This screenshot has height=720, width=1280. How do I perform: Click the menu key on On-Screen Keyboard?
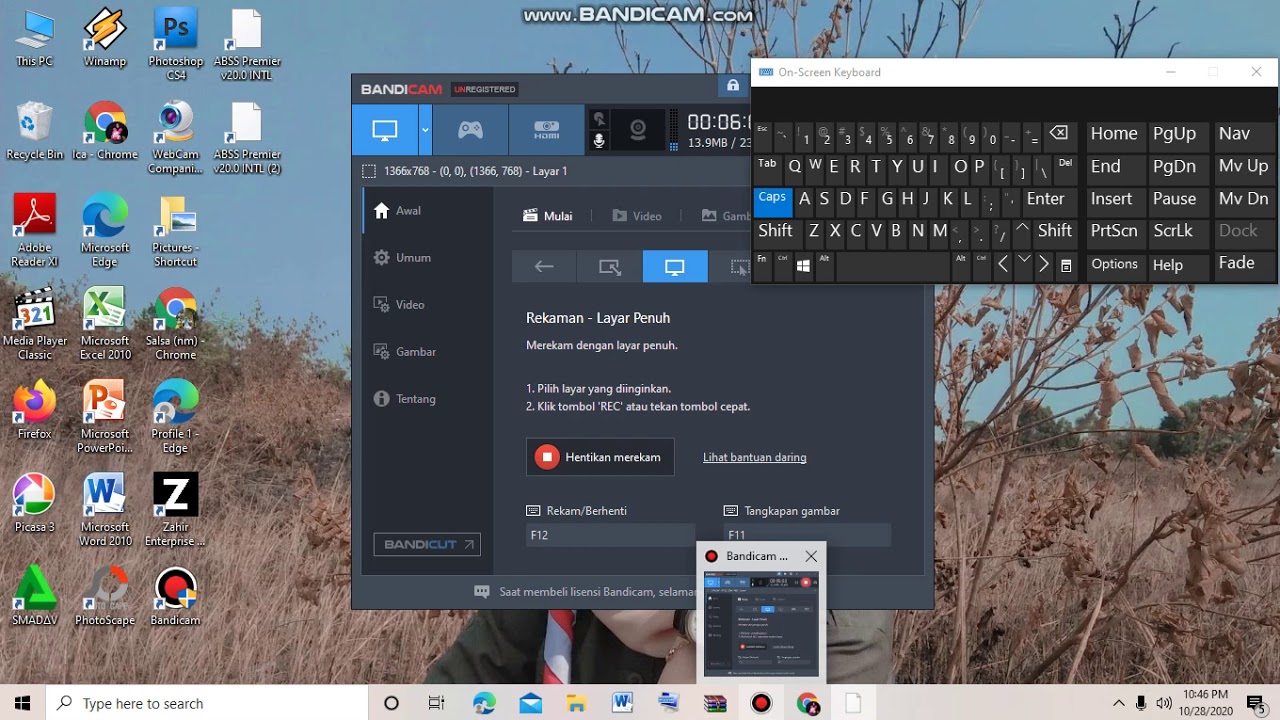coord(1066,265)
